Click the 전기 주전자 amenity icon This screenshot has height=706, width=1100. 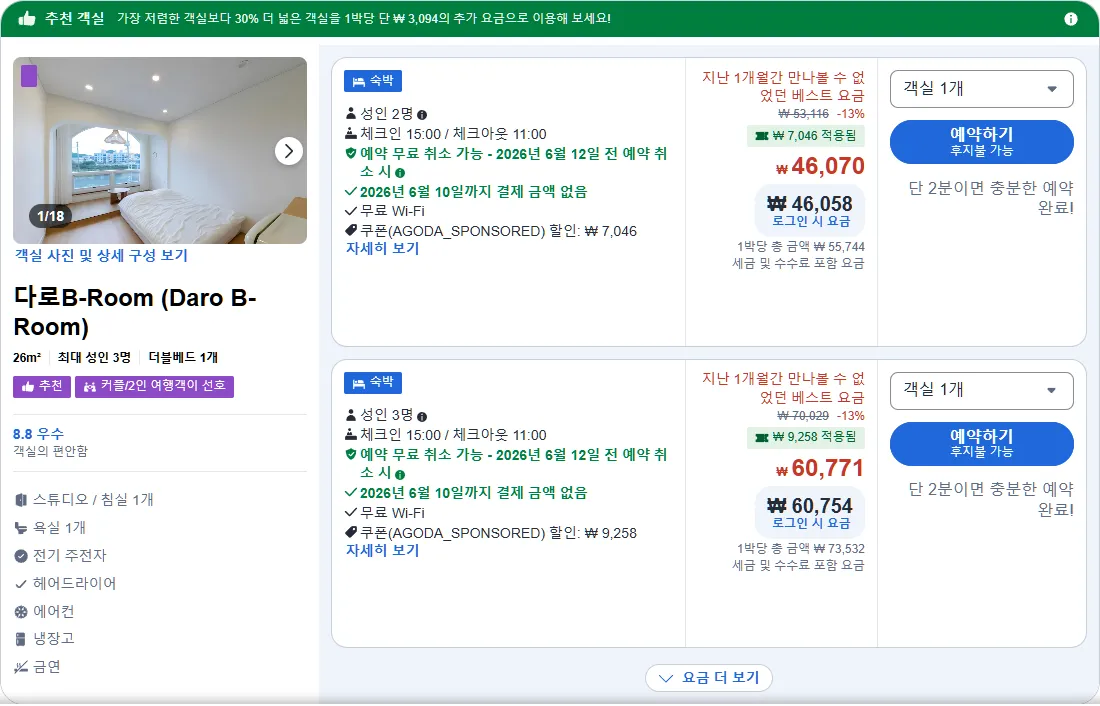tap(21, 556)
